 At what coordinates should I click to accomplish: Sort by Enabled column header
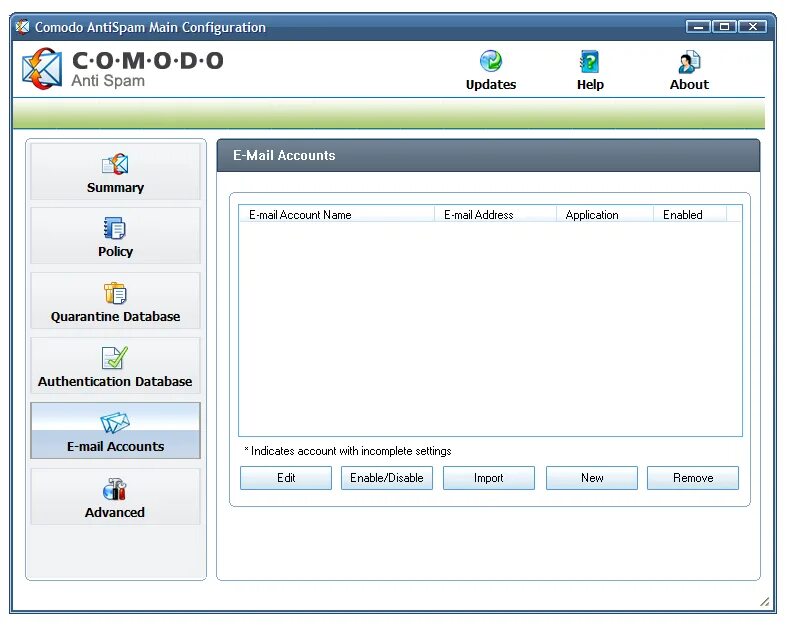tap(690, 214)
